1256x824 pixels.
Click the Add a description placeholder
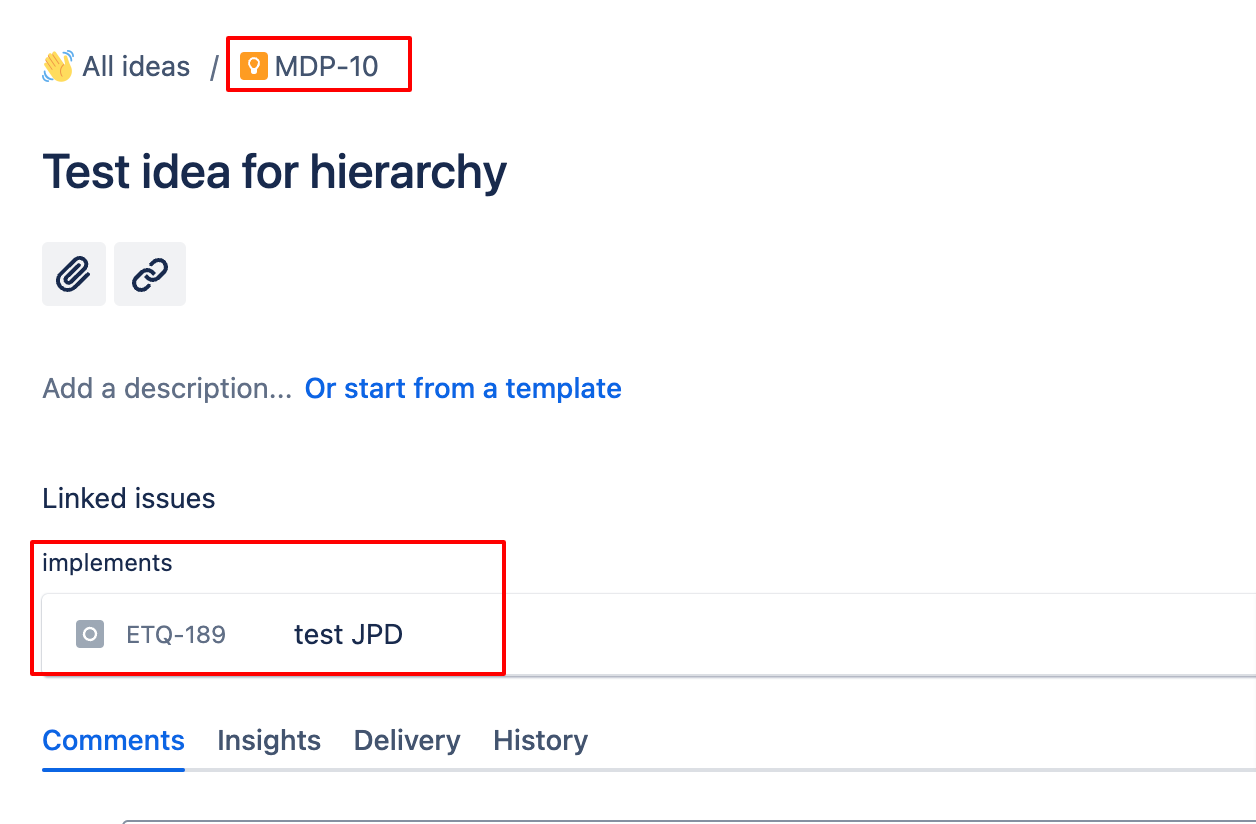pos(167,388)
